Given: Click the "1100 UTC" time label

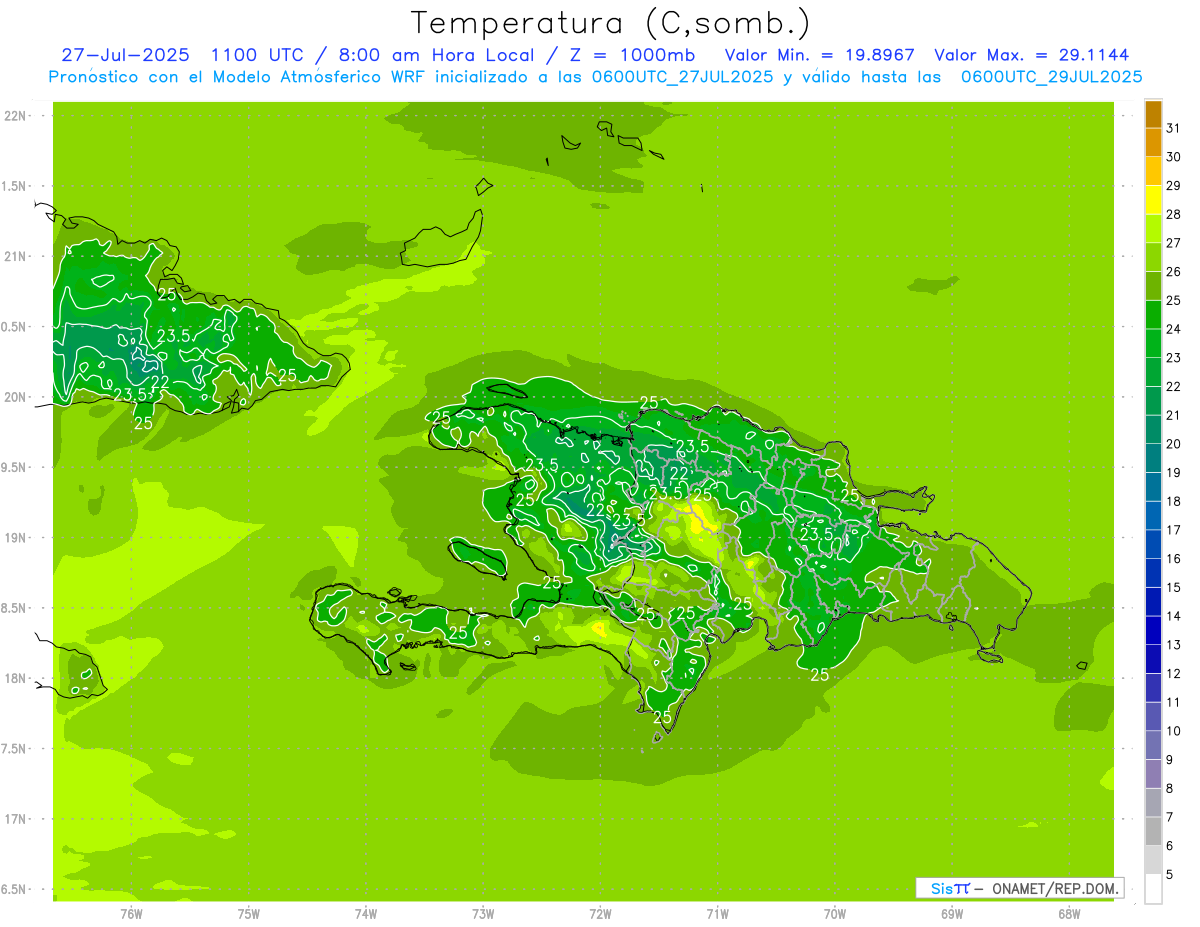Looking at the screenshot, I should coord(258,55).
